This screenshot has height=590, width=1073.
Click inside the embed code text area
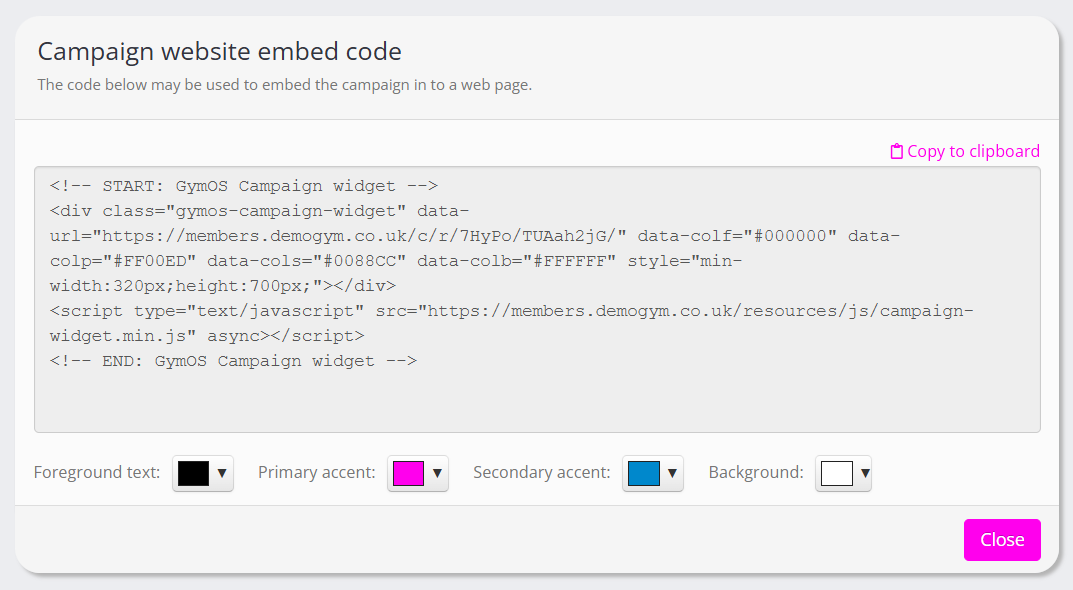pyautogui.click(x=537, y=400)
